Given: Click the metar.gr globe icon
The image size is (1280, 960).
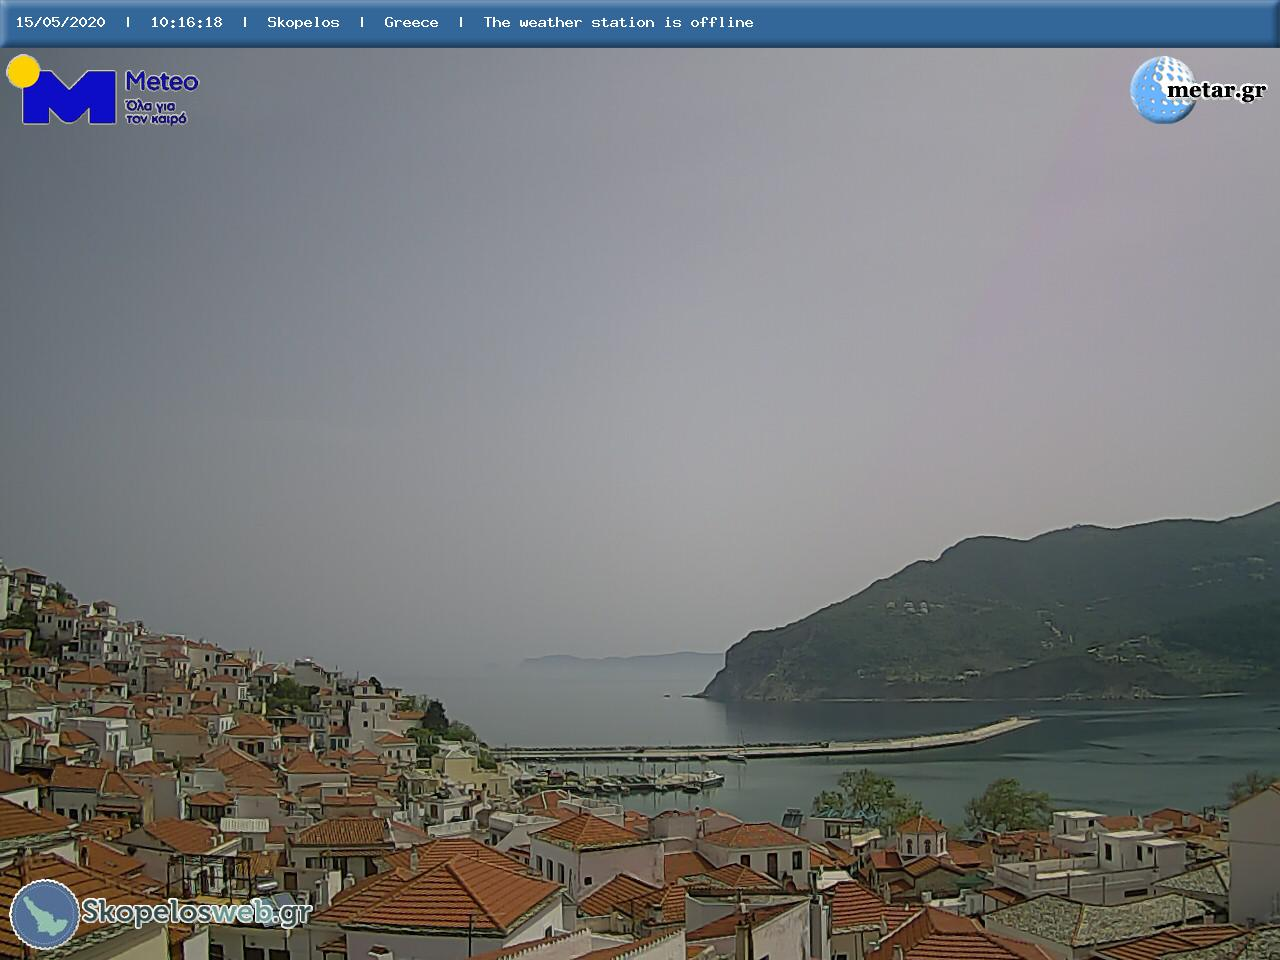Looking at the screenshot, I should pyautogui.click(x=1160, y=90).
